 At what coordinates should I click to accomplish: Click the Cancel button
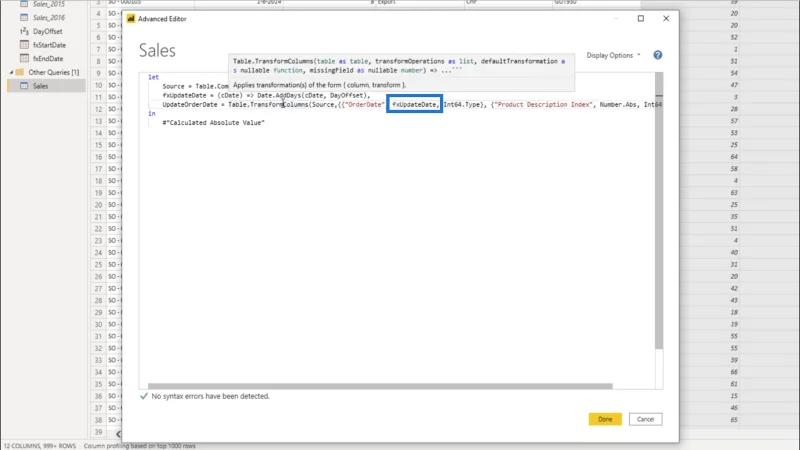pyautogui.click(x=645, y=419)
